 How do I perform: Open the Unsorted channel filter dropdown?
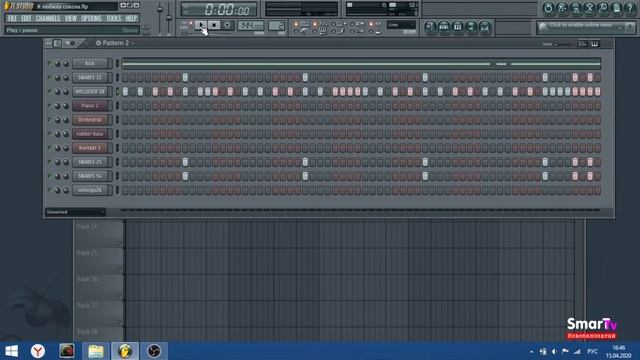pos(75,212)
